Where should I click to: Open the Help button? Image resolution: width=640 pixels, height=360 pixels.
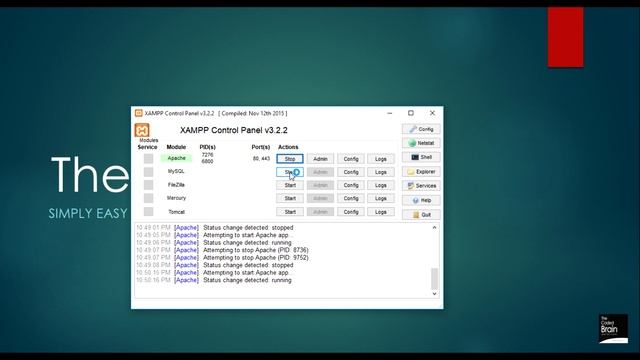pos(421,200)
